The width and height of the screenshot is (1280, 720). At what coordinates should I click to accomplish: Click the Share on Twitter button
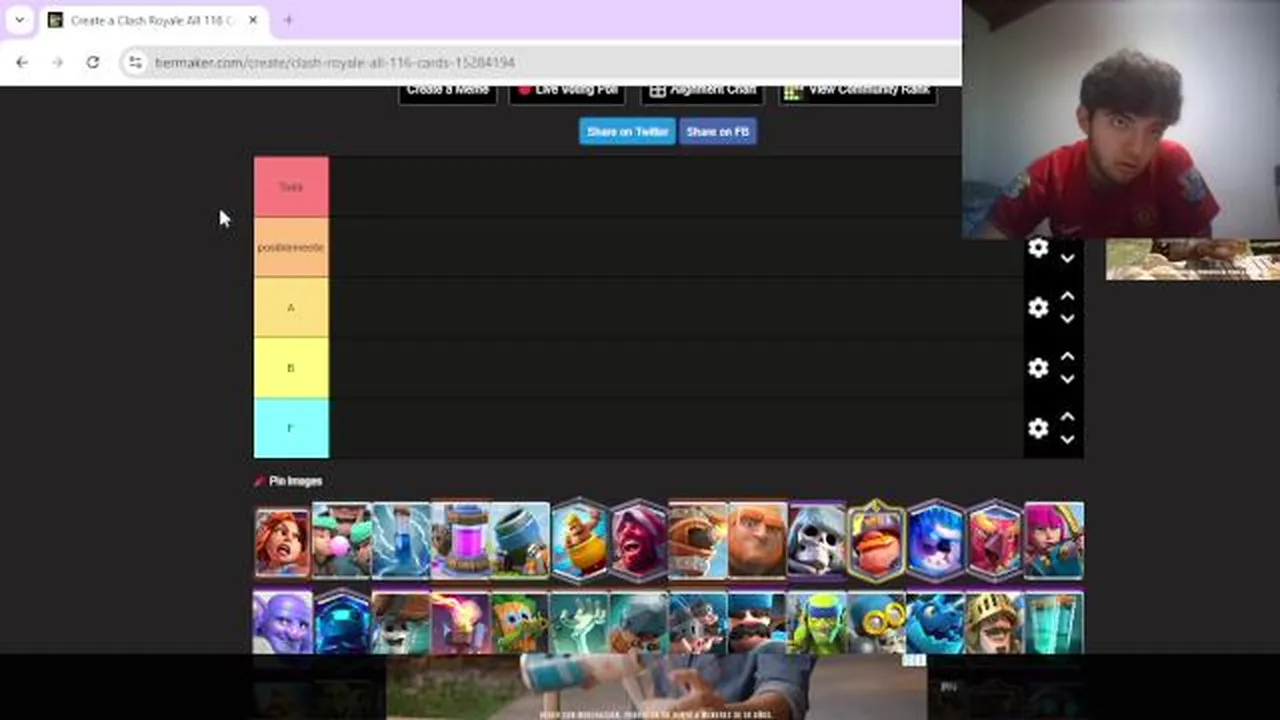[x=627, y=132]
